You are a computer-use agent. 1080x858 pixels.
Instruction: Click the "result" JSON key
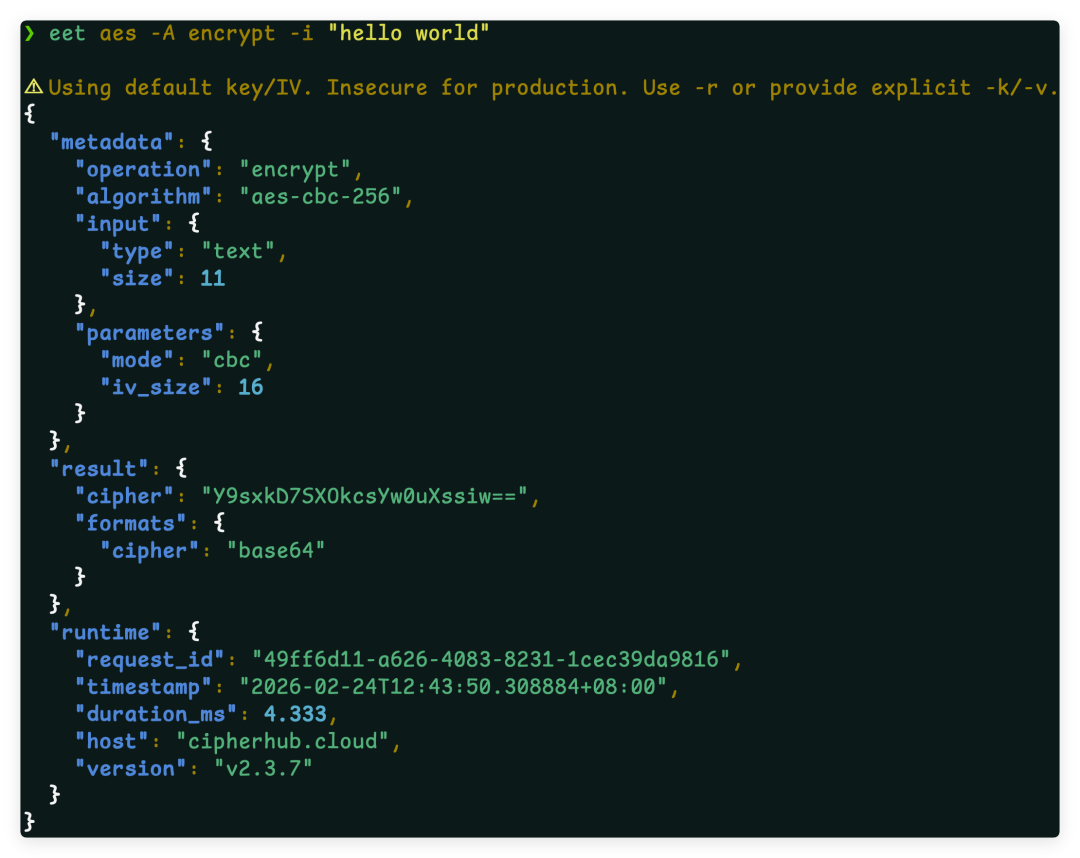pos(99,468)
